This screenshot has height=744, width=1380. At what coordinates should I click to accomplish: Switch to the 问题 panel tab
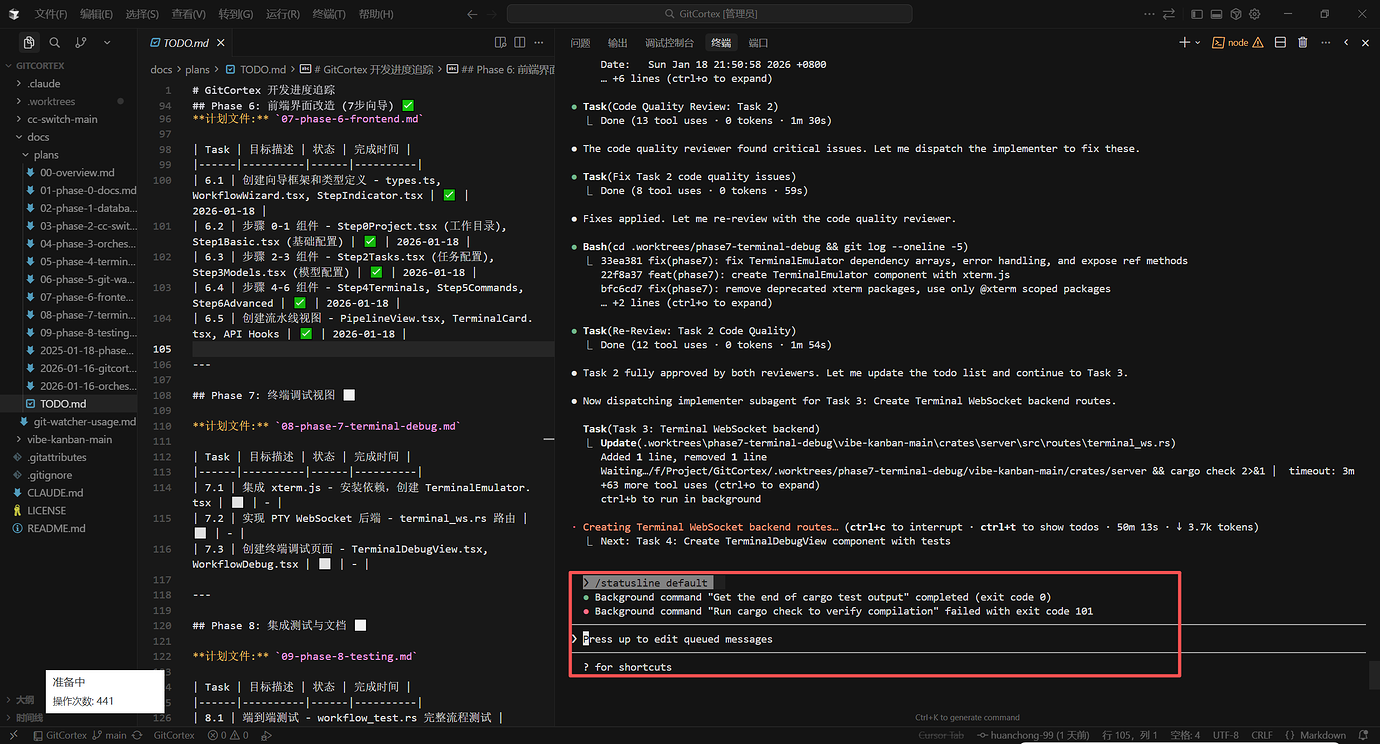click(x=580, y=43)
